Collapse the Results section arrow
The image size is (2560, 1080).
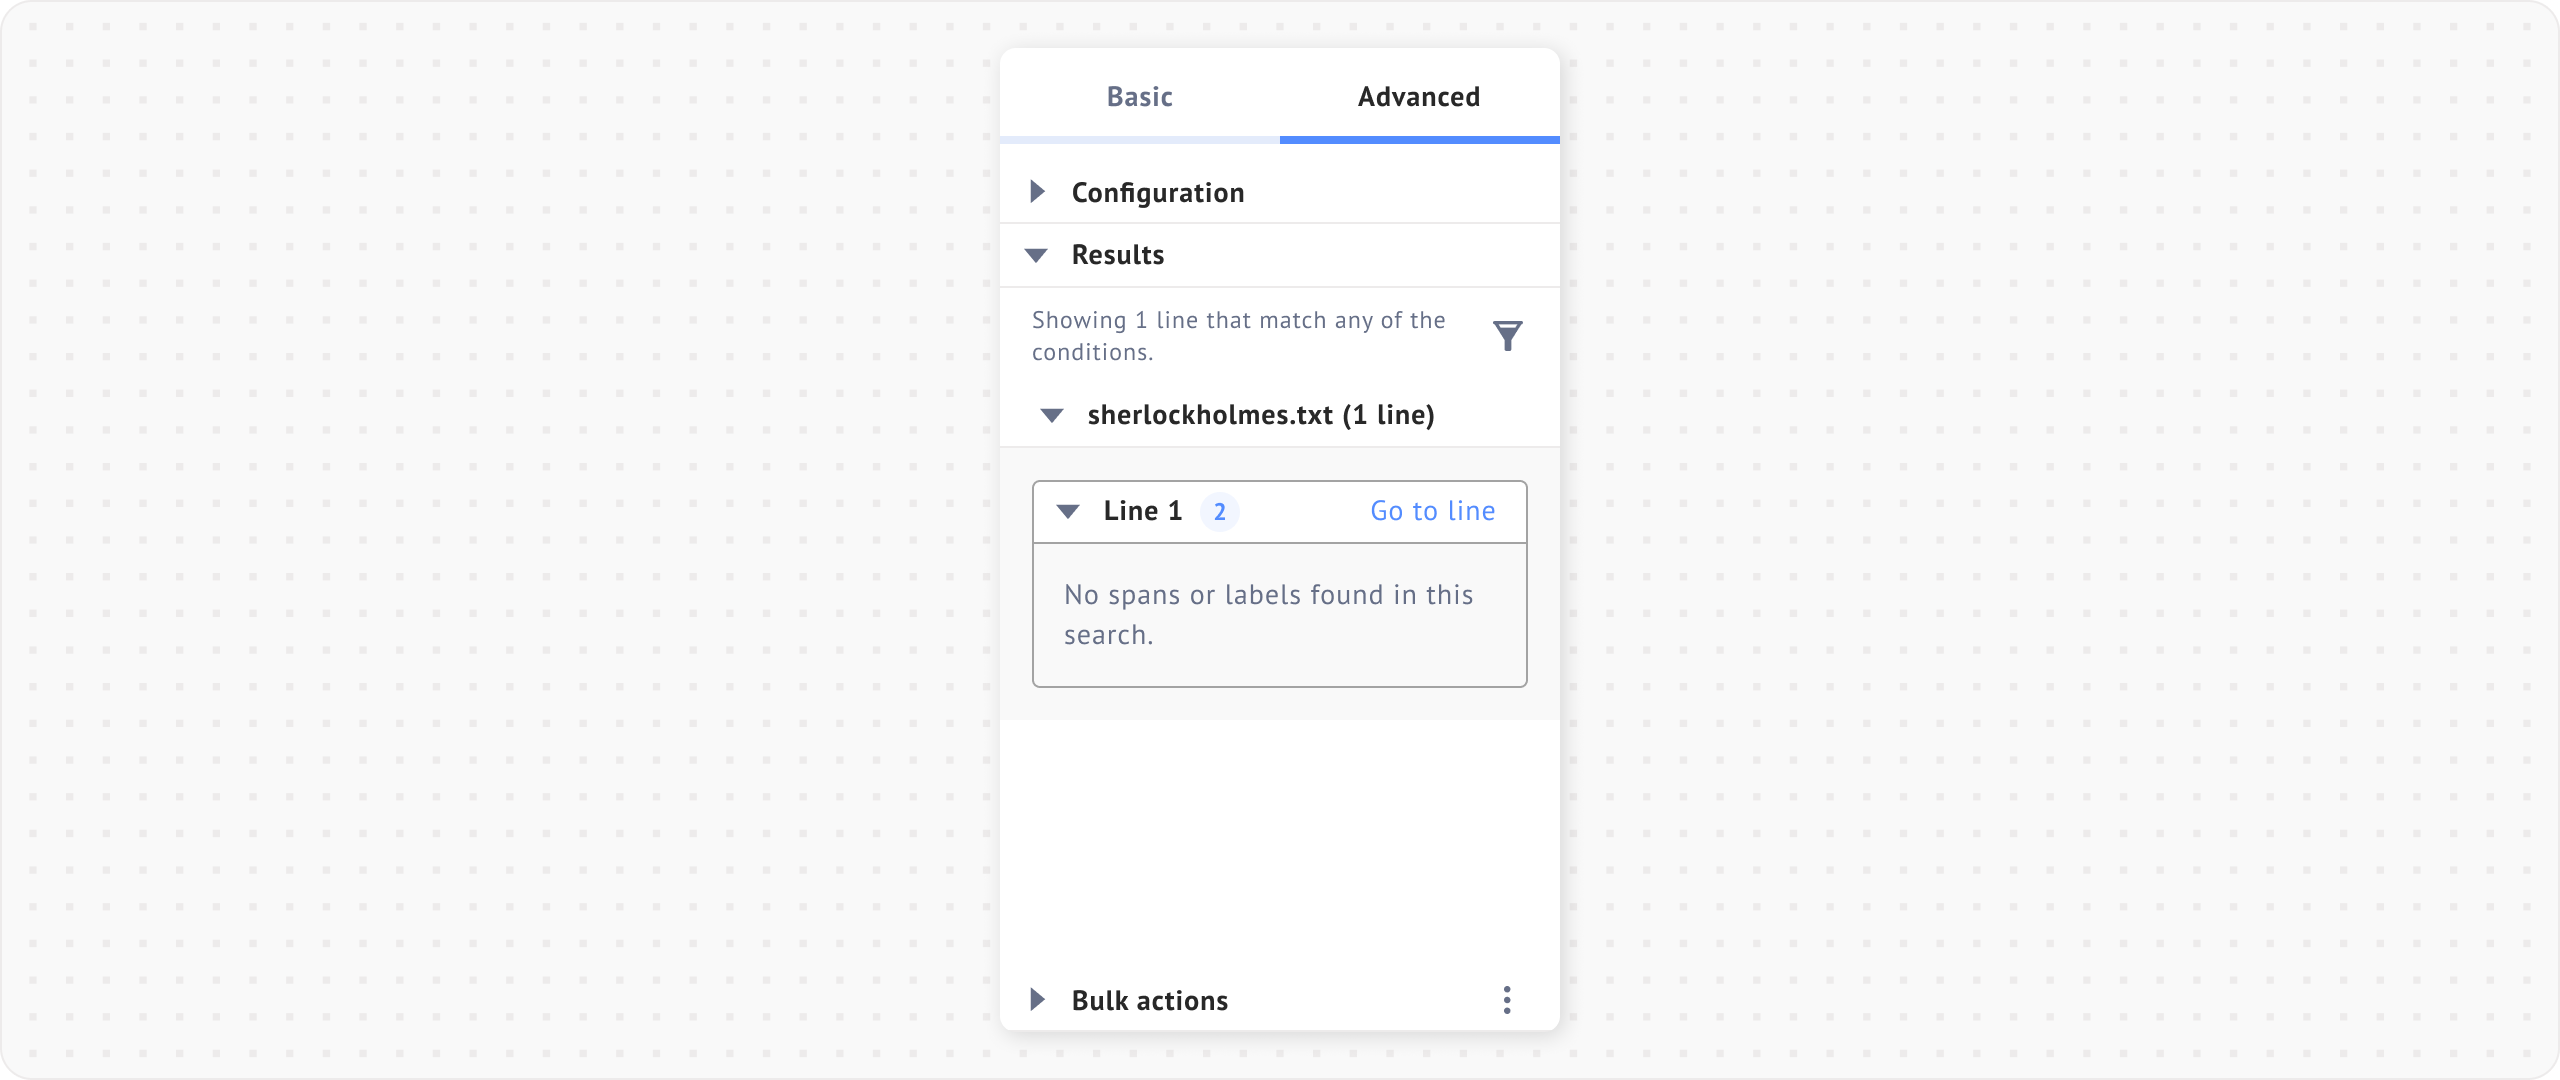(x=1036, y=255)
